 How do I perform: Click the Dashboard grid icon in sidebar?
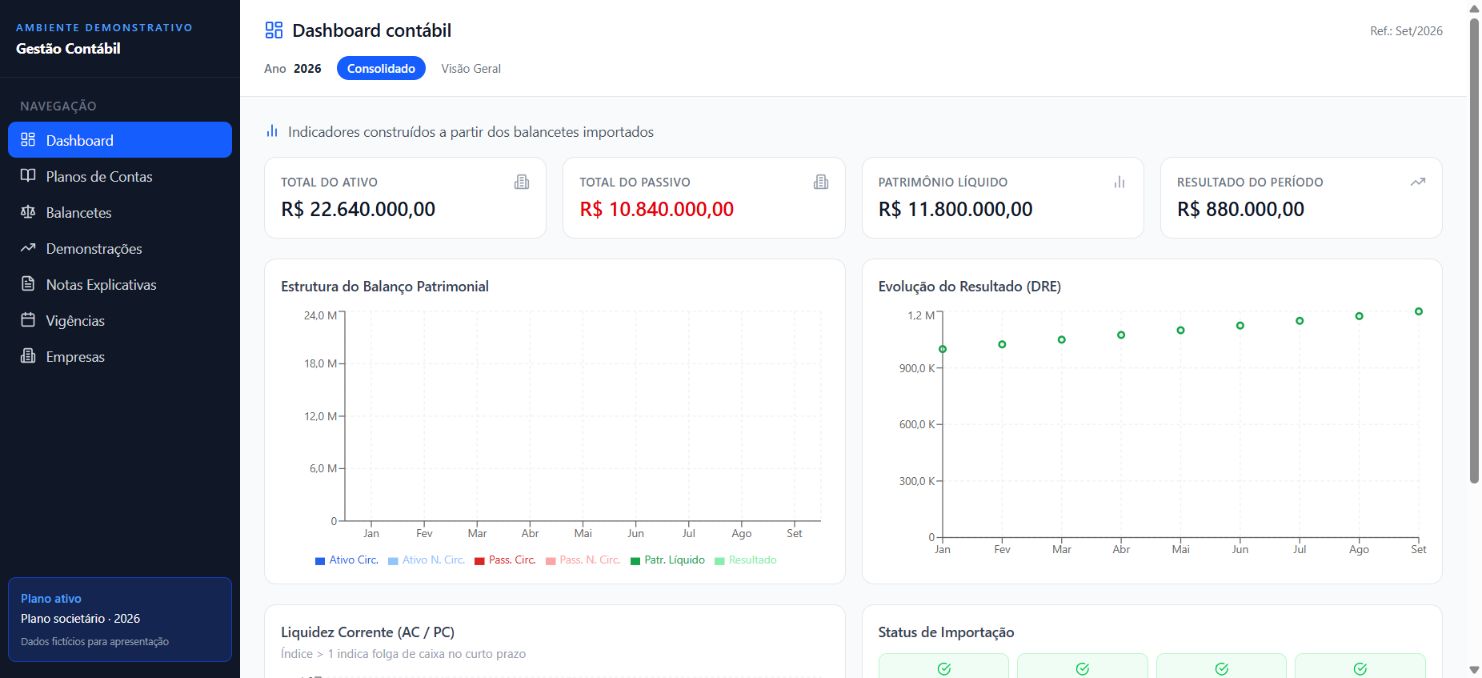pyautogui.click(x=28, y=140)
